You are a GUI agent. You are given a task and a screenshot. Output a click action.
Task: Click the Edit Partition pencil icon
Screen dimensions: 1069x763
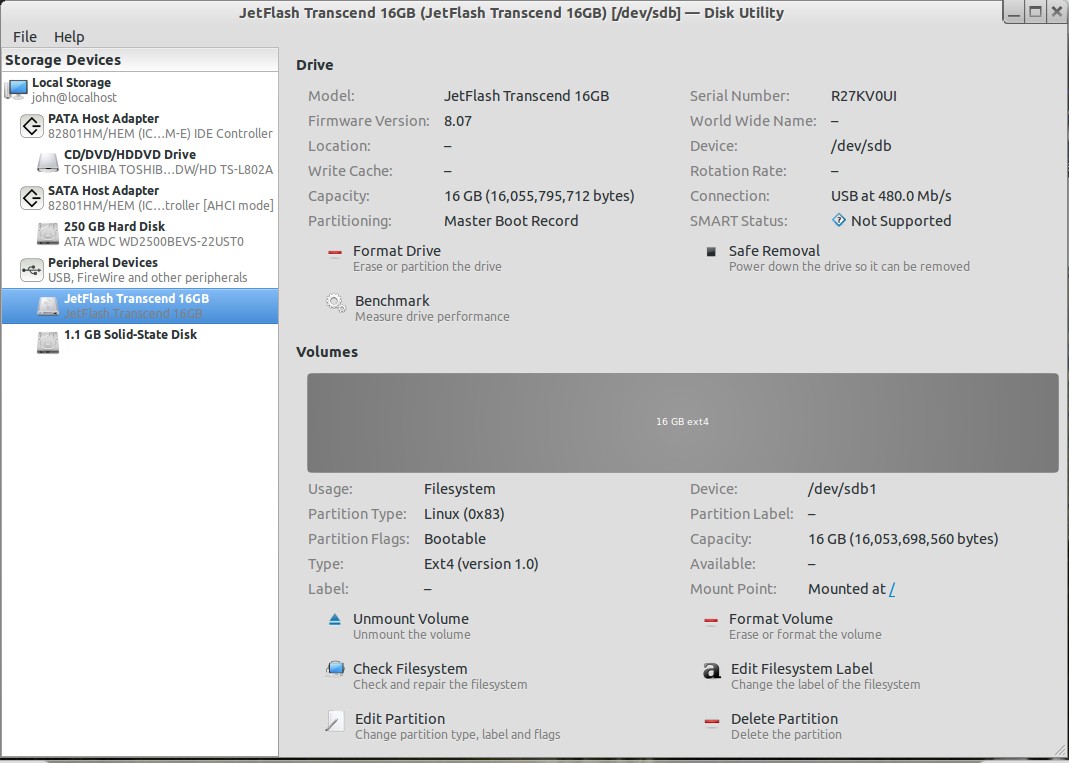[336, 721]
